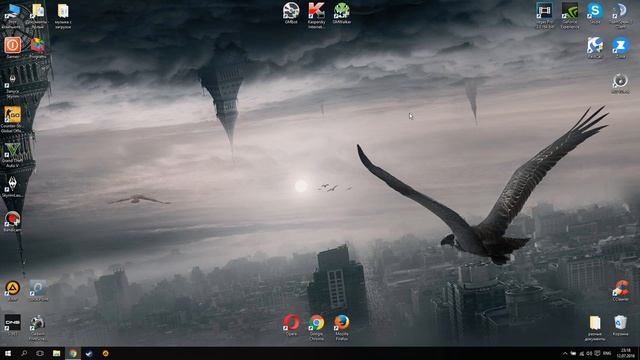This screenshot has height=360, width=640.
Task: Launch Grand Theft Auto V icon
Action: coord(13,150)
